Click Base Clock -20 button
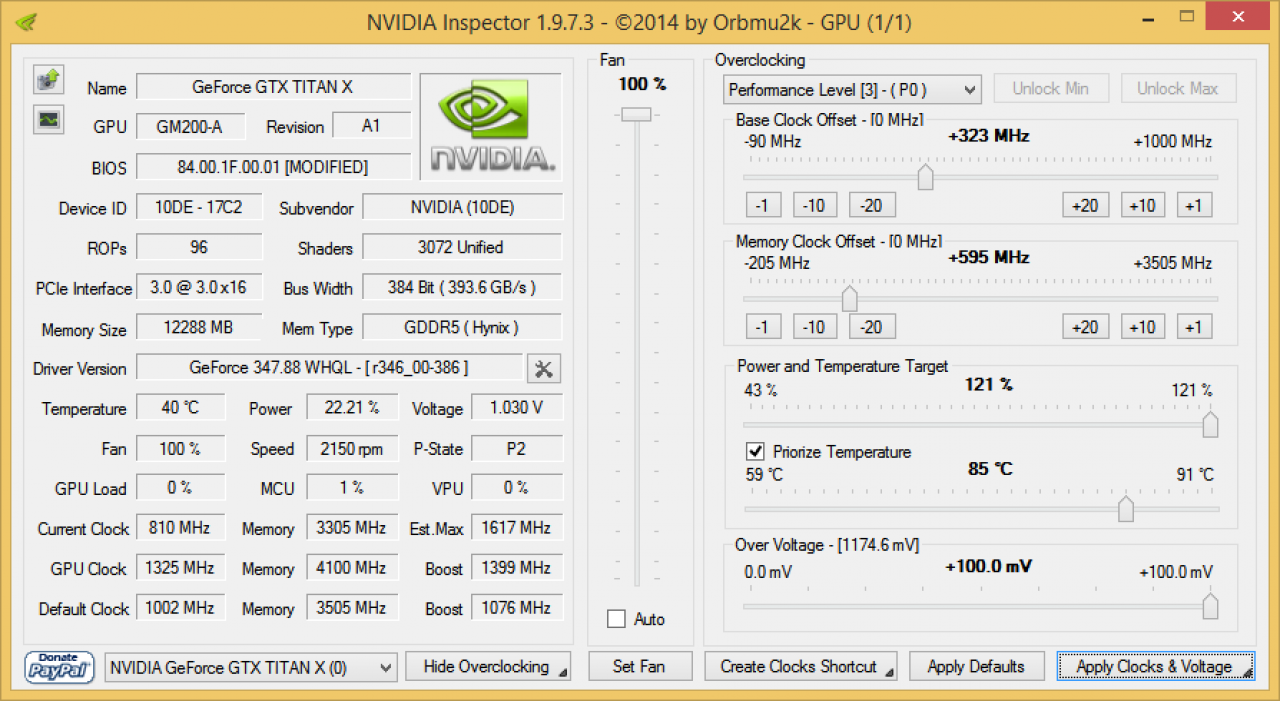 tap(872, 205)
